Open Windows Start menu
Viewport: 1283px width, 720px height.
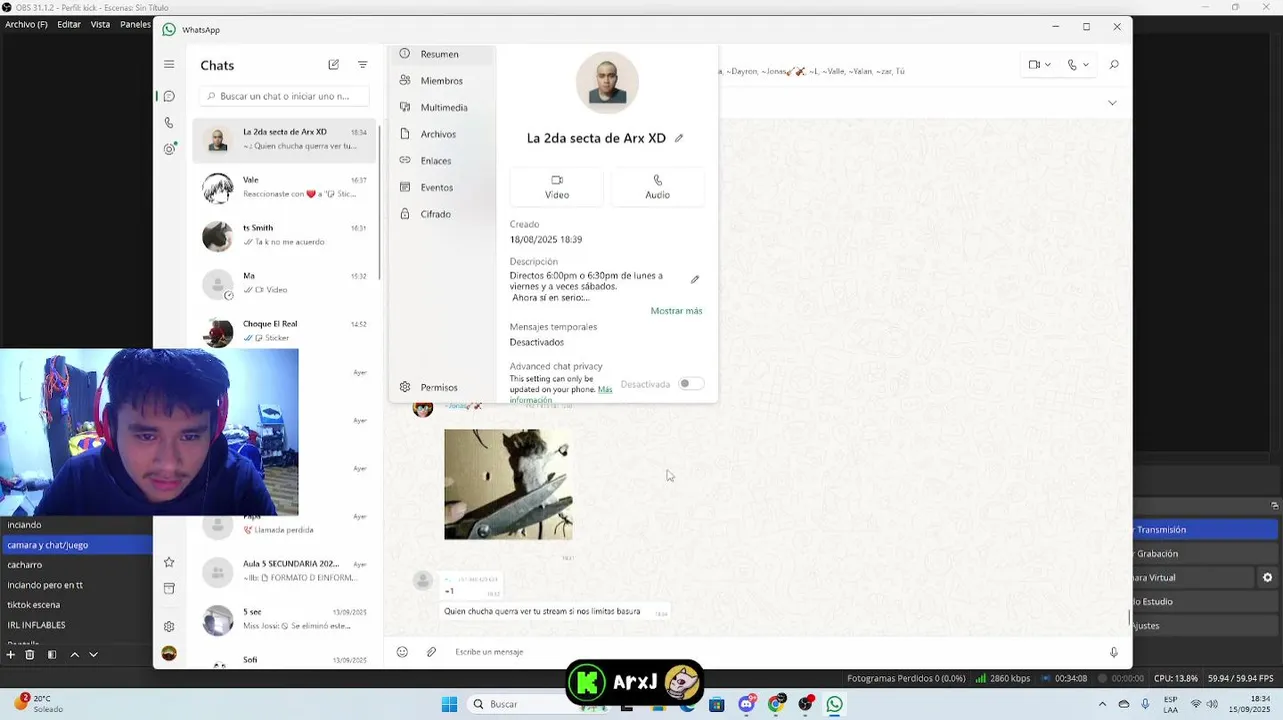point(450,704)
